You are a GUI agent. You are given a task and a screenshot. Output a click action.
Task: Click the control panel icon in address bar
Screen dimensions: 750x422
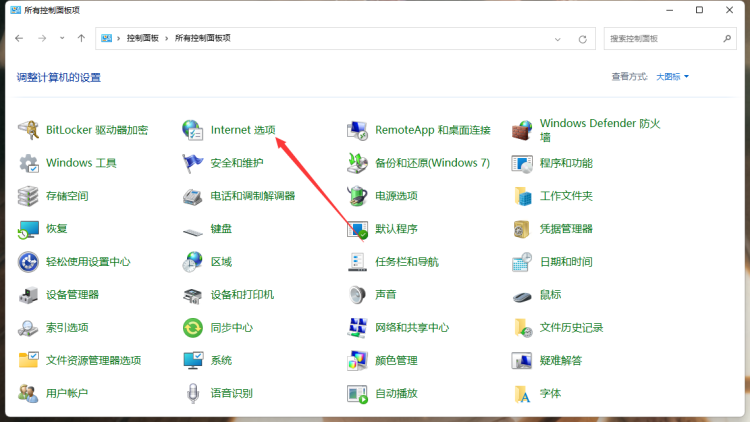tap(107, 38)
